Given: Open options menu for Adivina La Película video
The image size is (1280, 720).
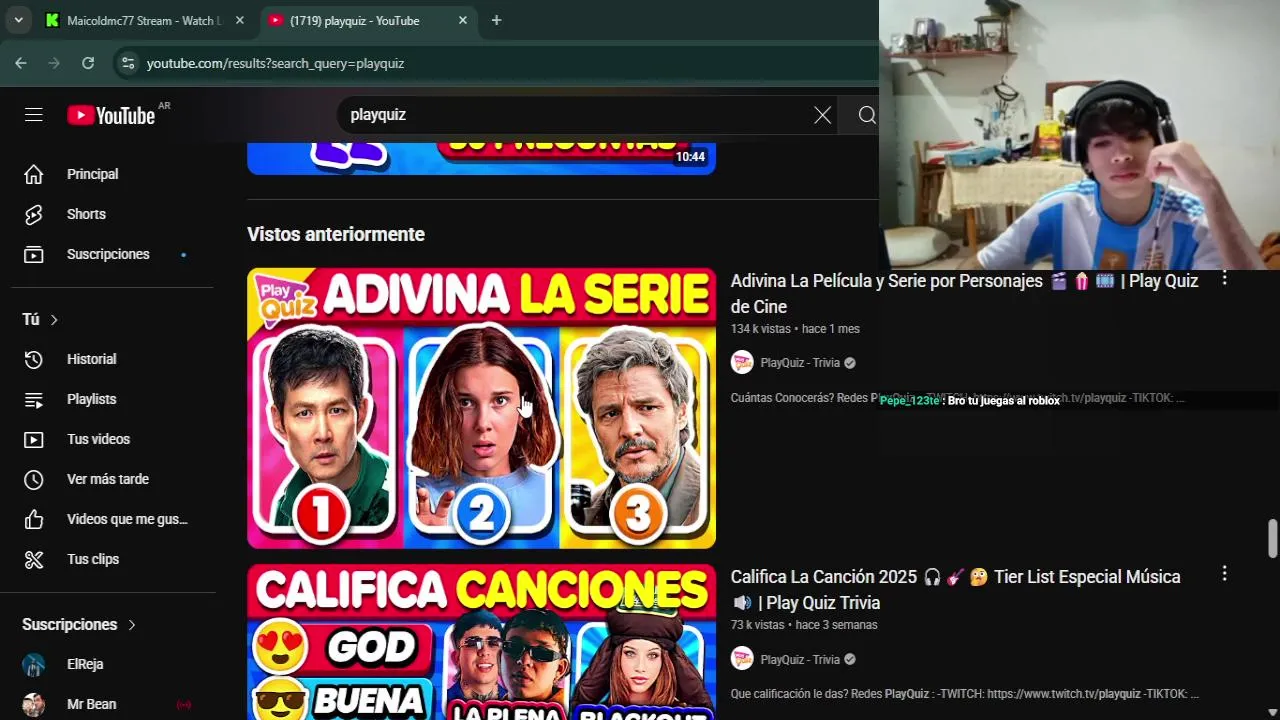Looking at the screenshot, I should tap(1224, 279).
